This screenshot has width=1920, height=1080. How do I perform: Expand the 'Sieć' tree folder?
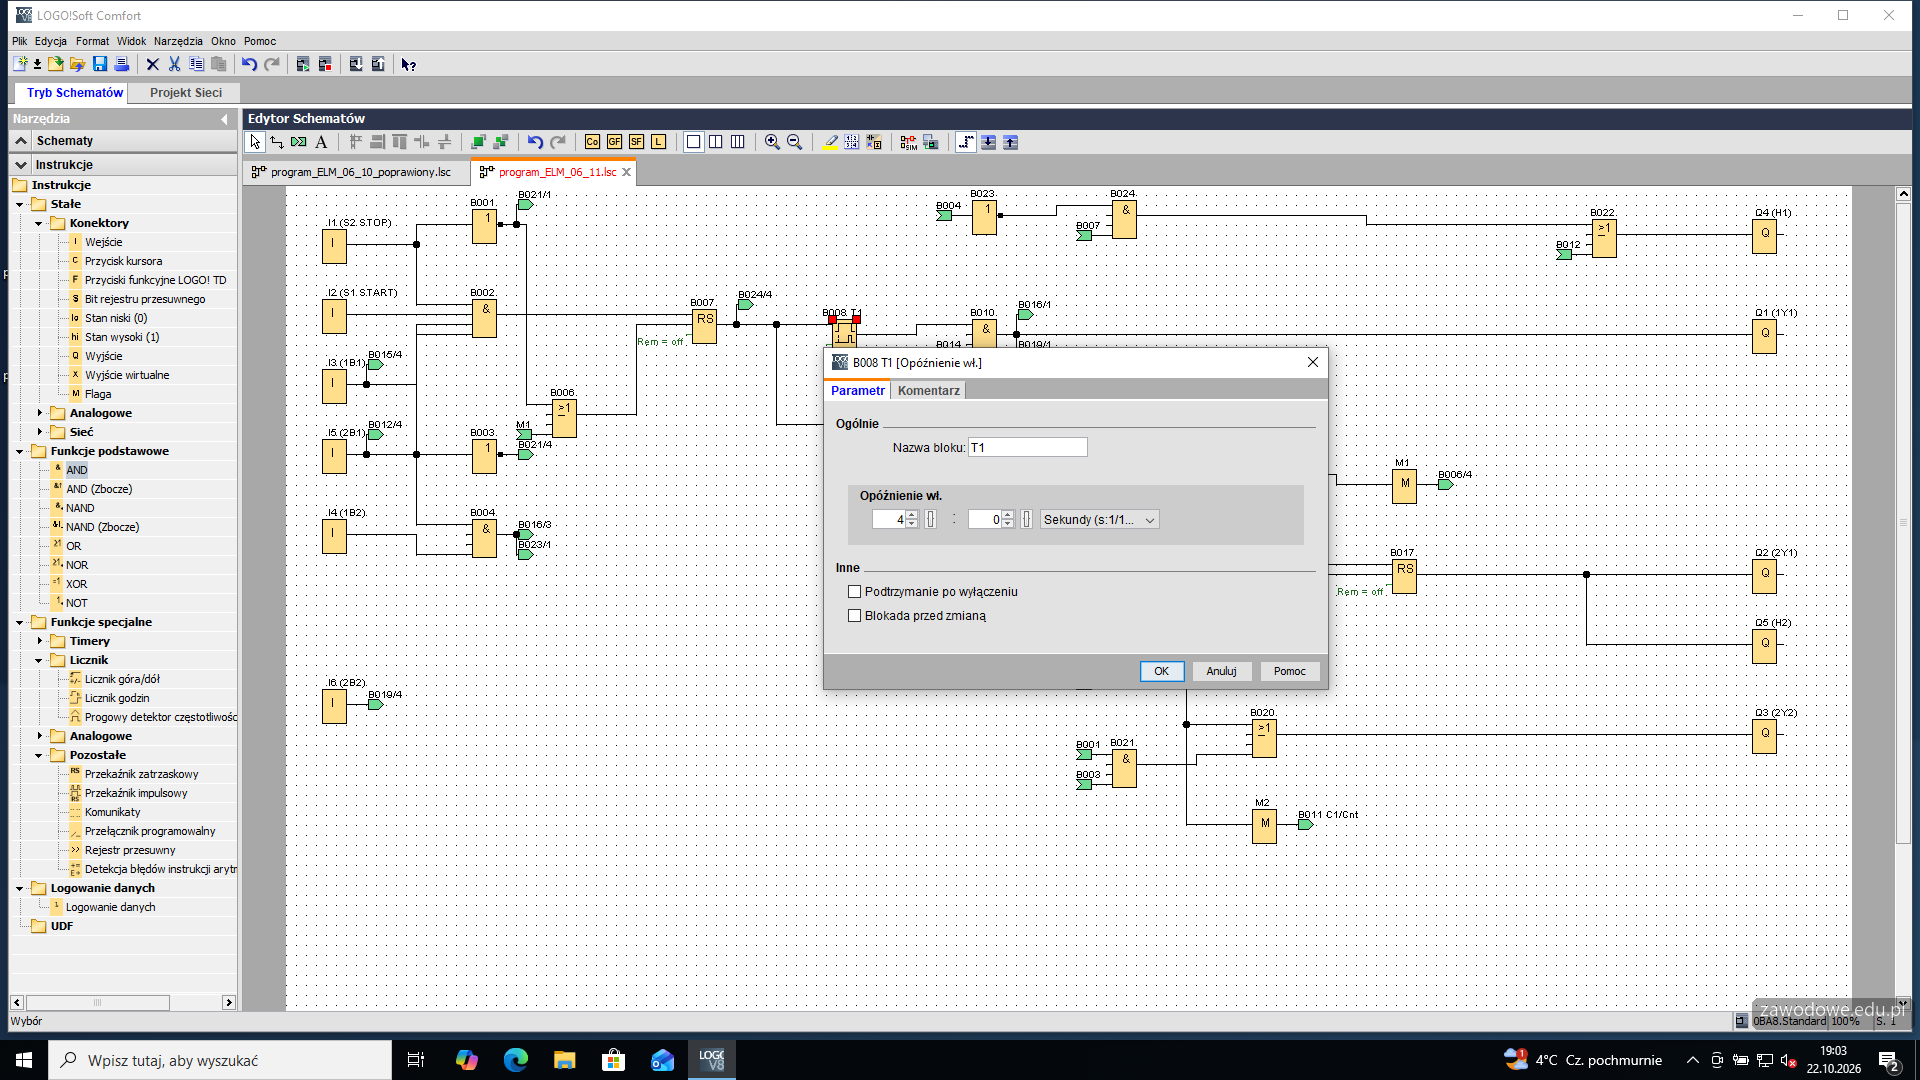(x=39, y=432)
